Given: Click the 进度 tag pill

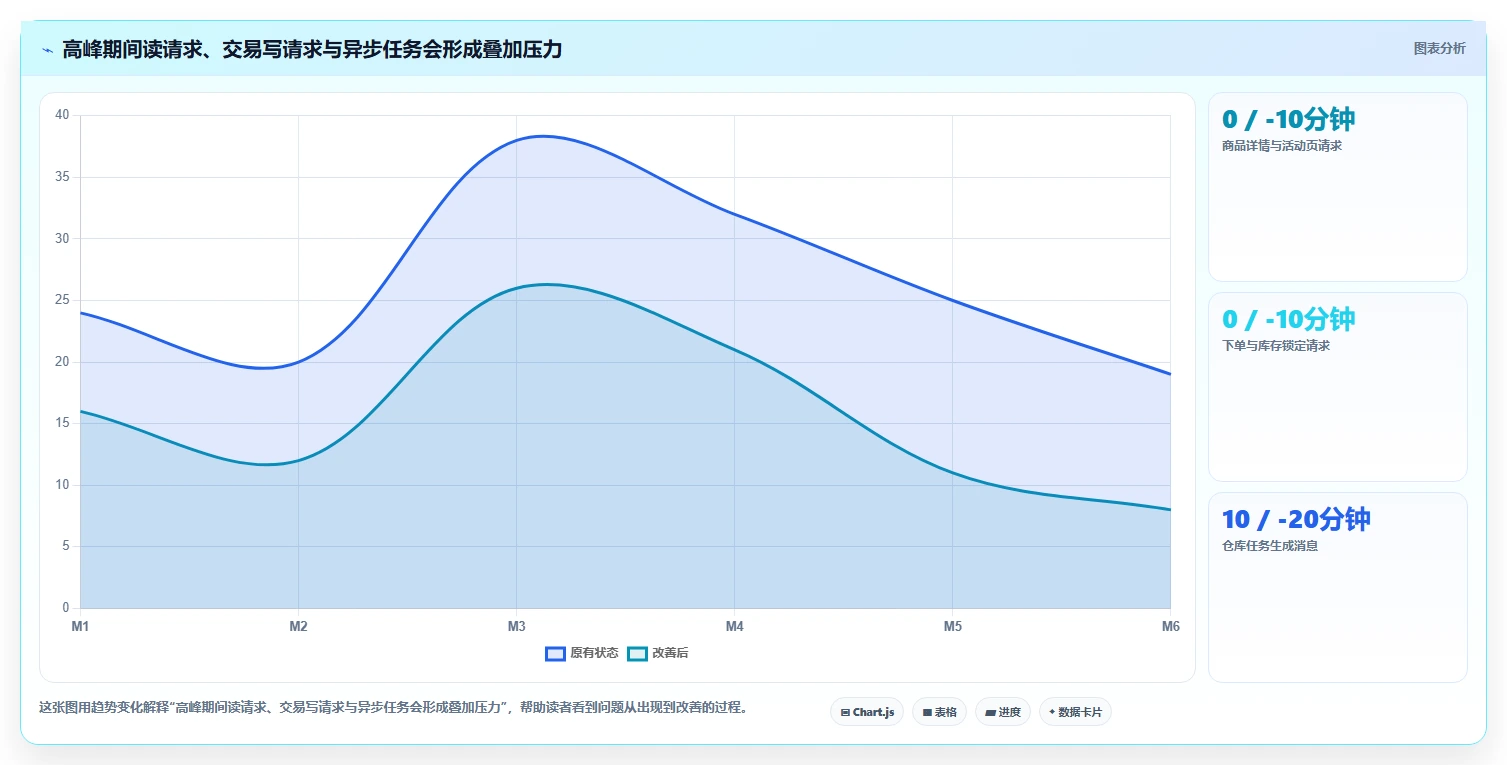Looking at the screenshot, I should (1003, 712).
